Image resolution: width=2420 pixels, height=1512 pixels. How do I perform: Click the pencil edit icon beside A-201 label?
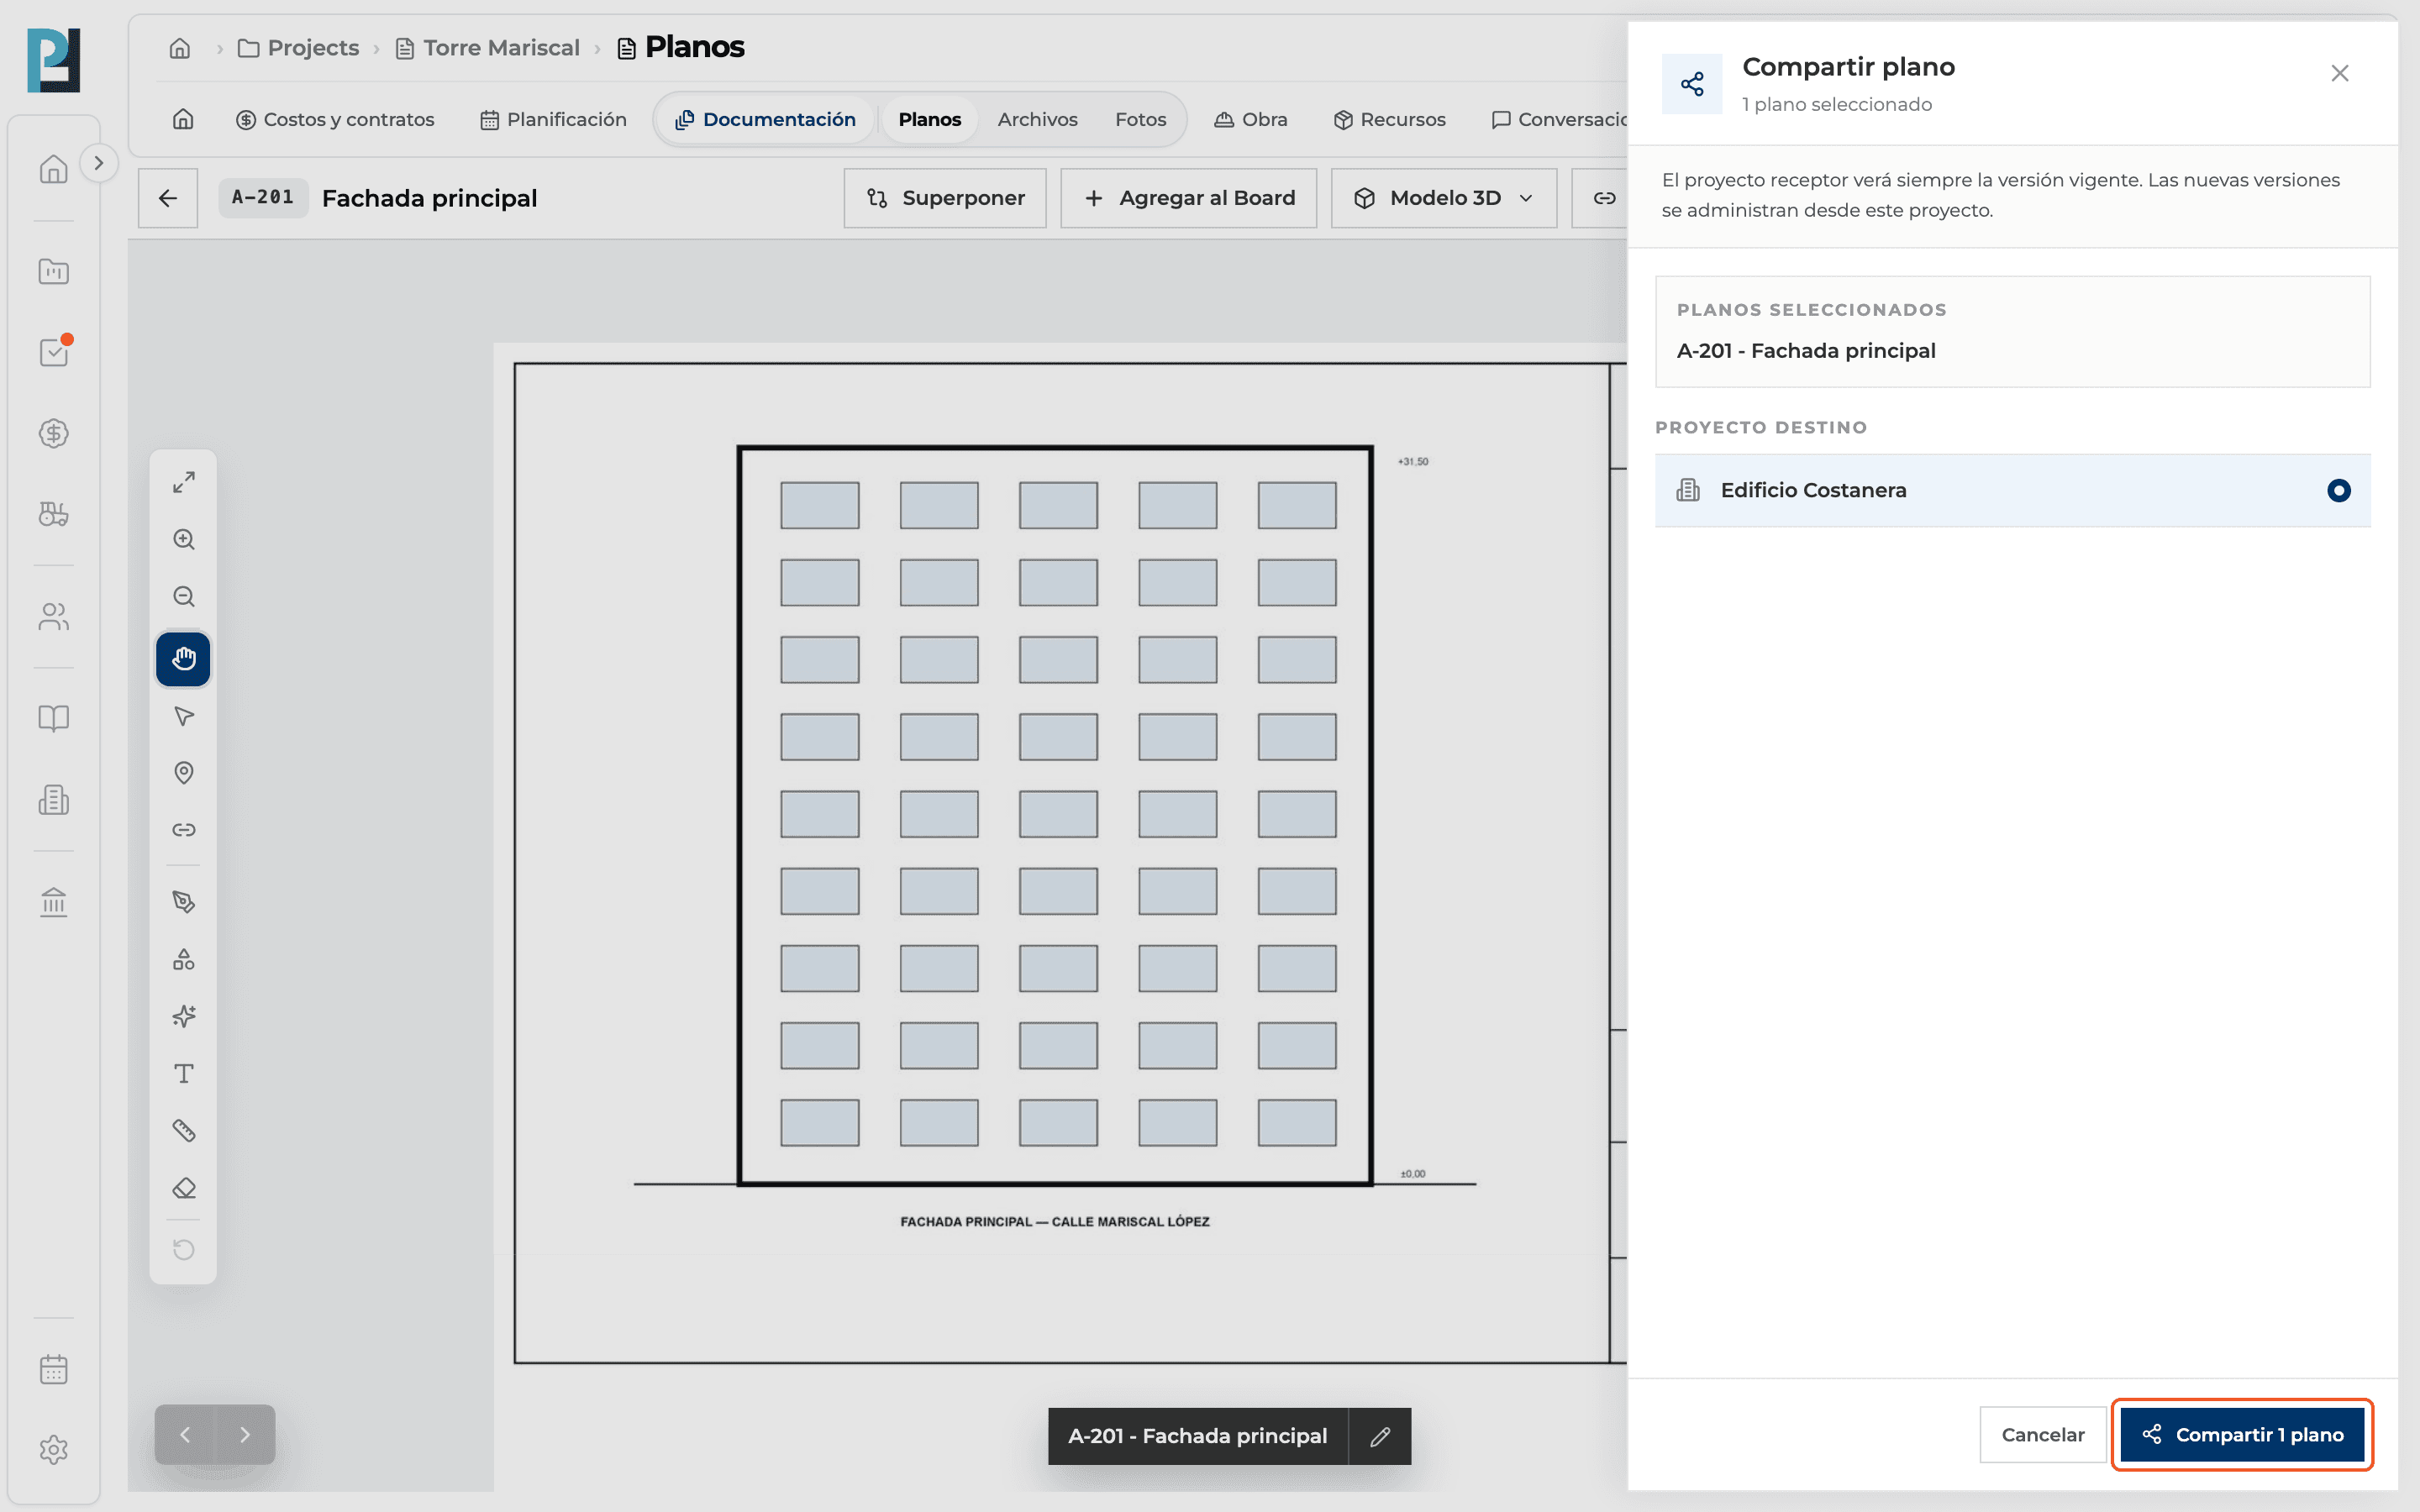[1380, 1436]
